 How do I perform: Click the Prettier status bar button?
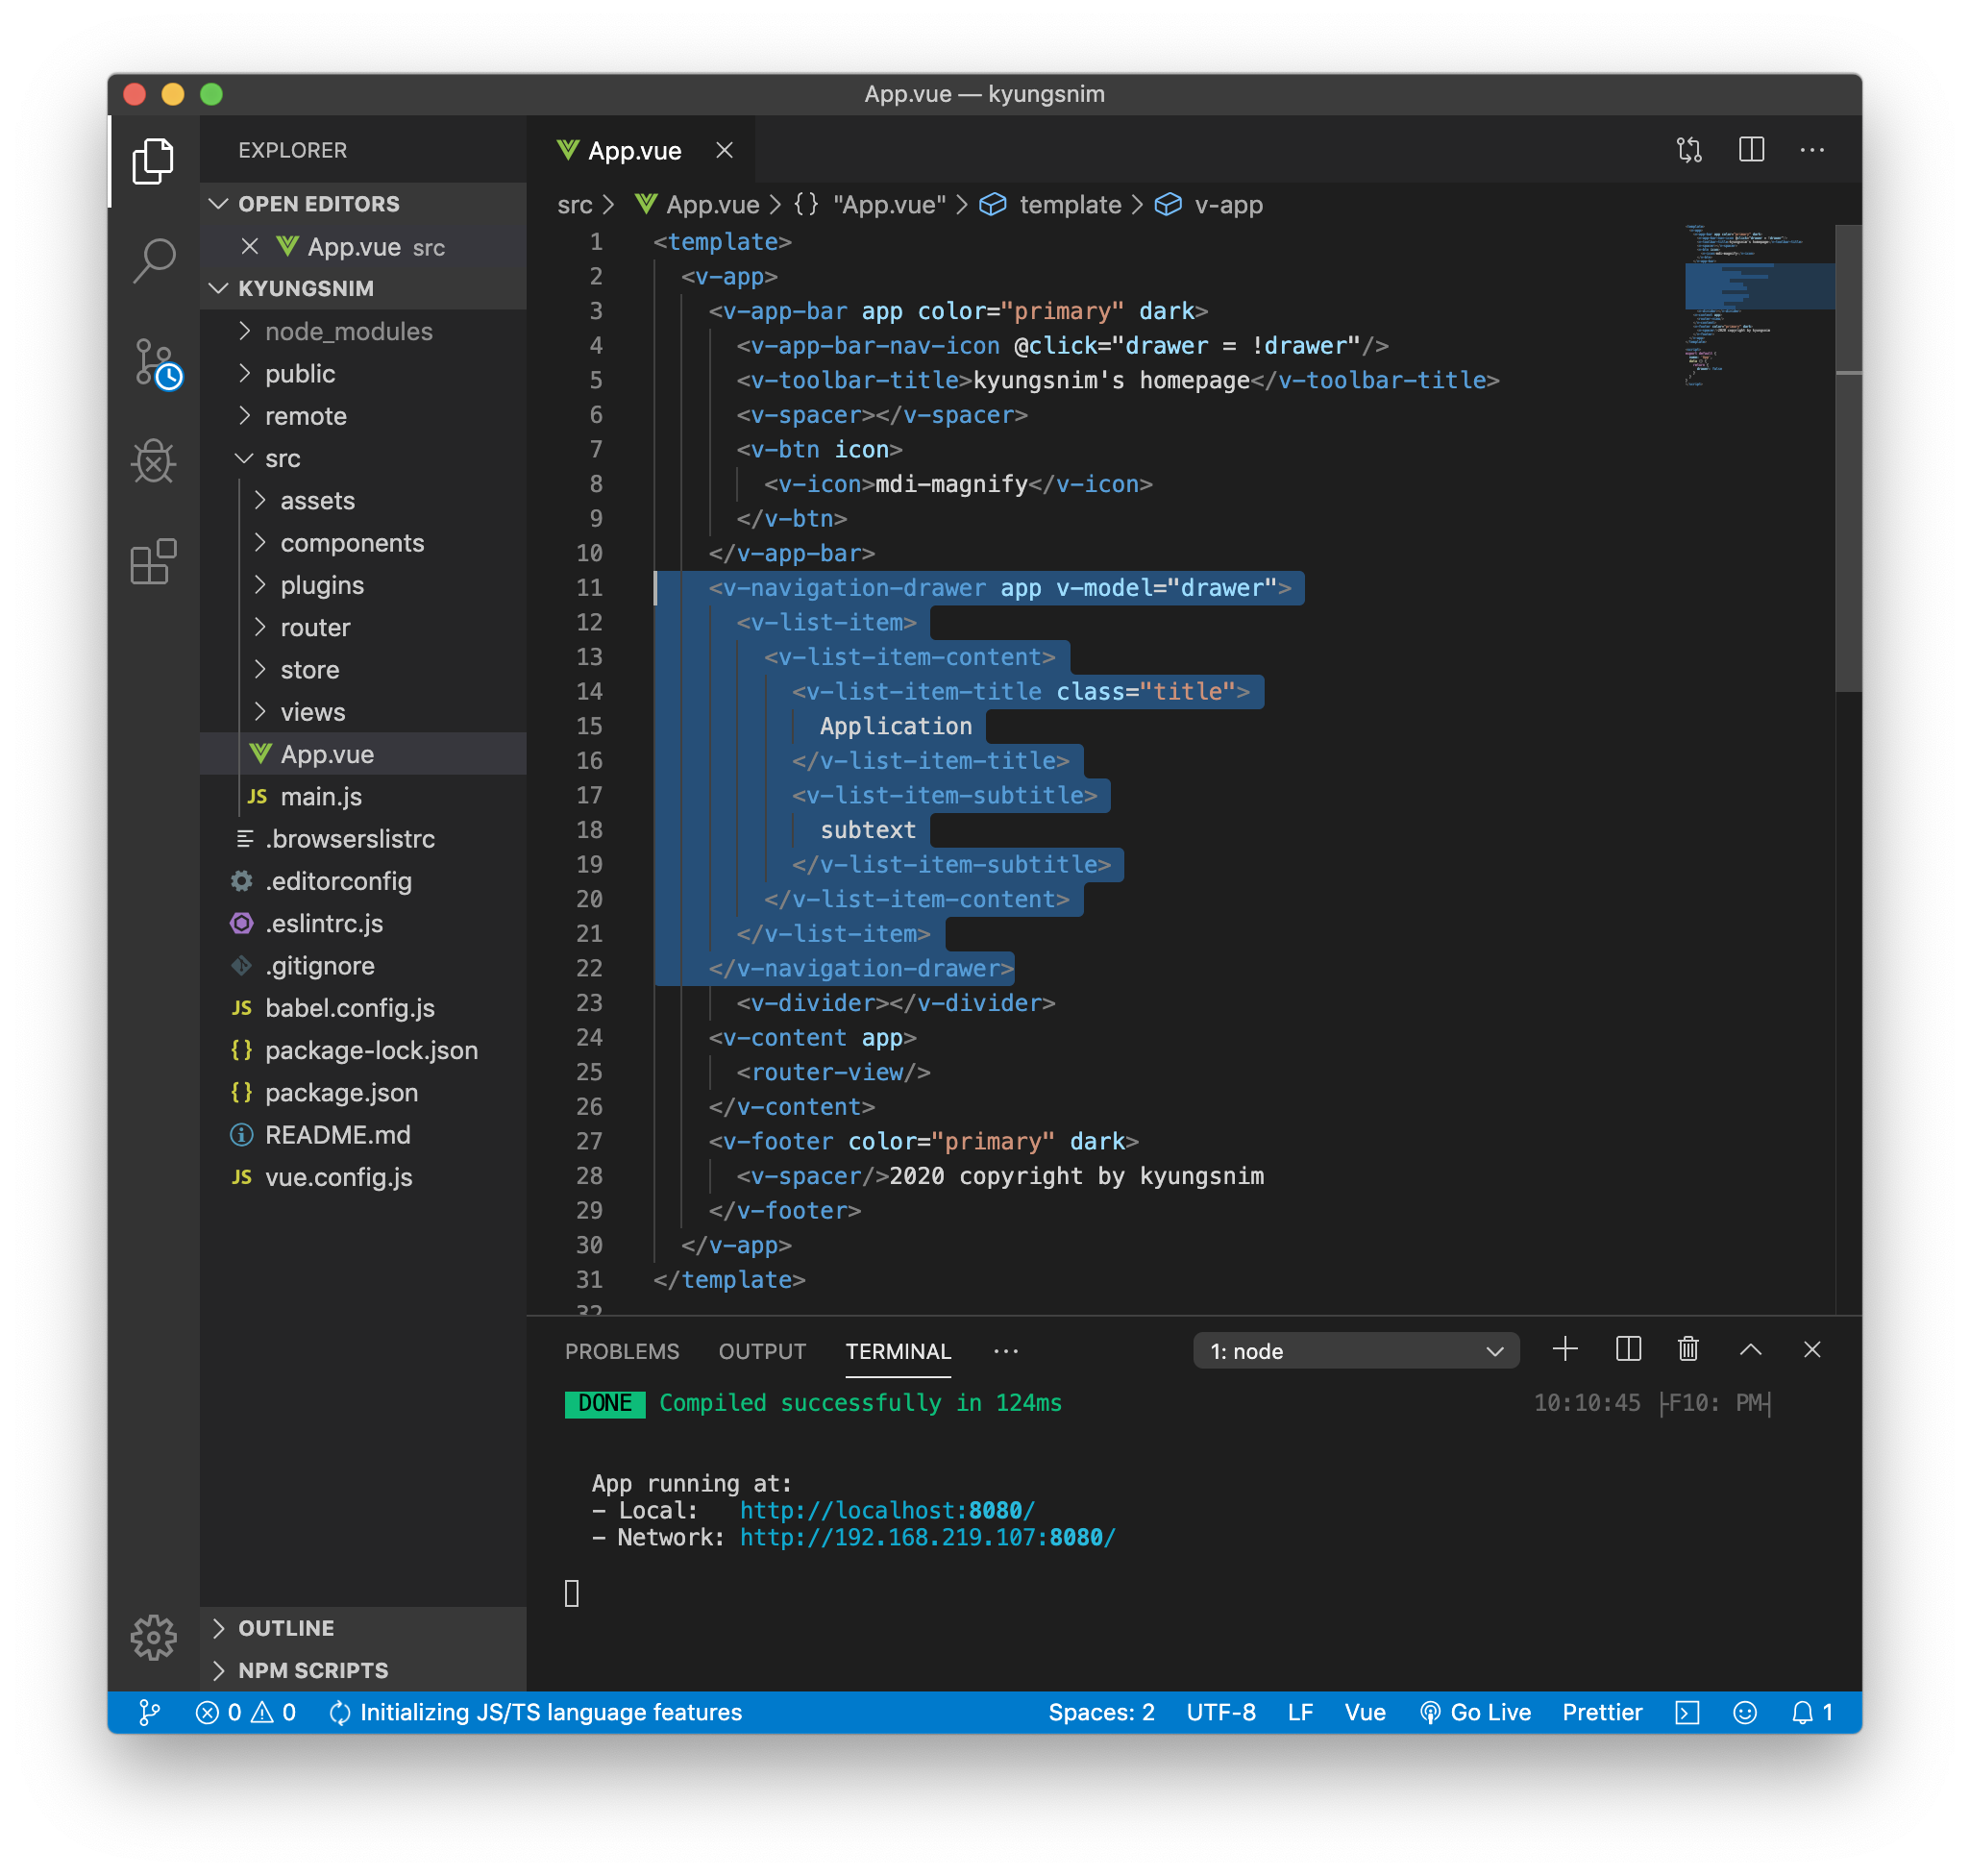(1601, 1712)
